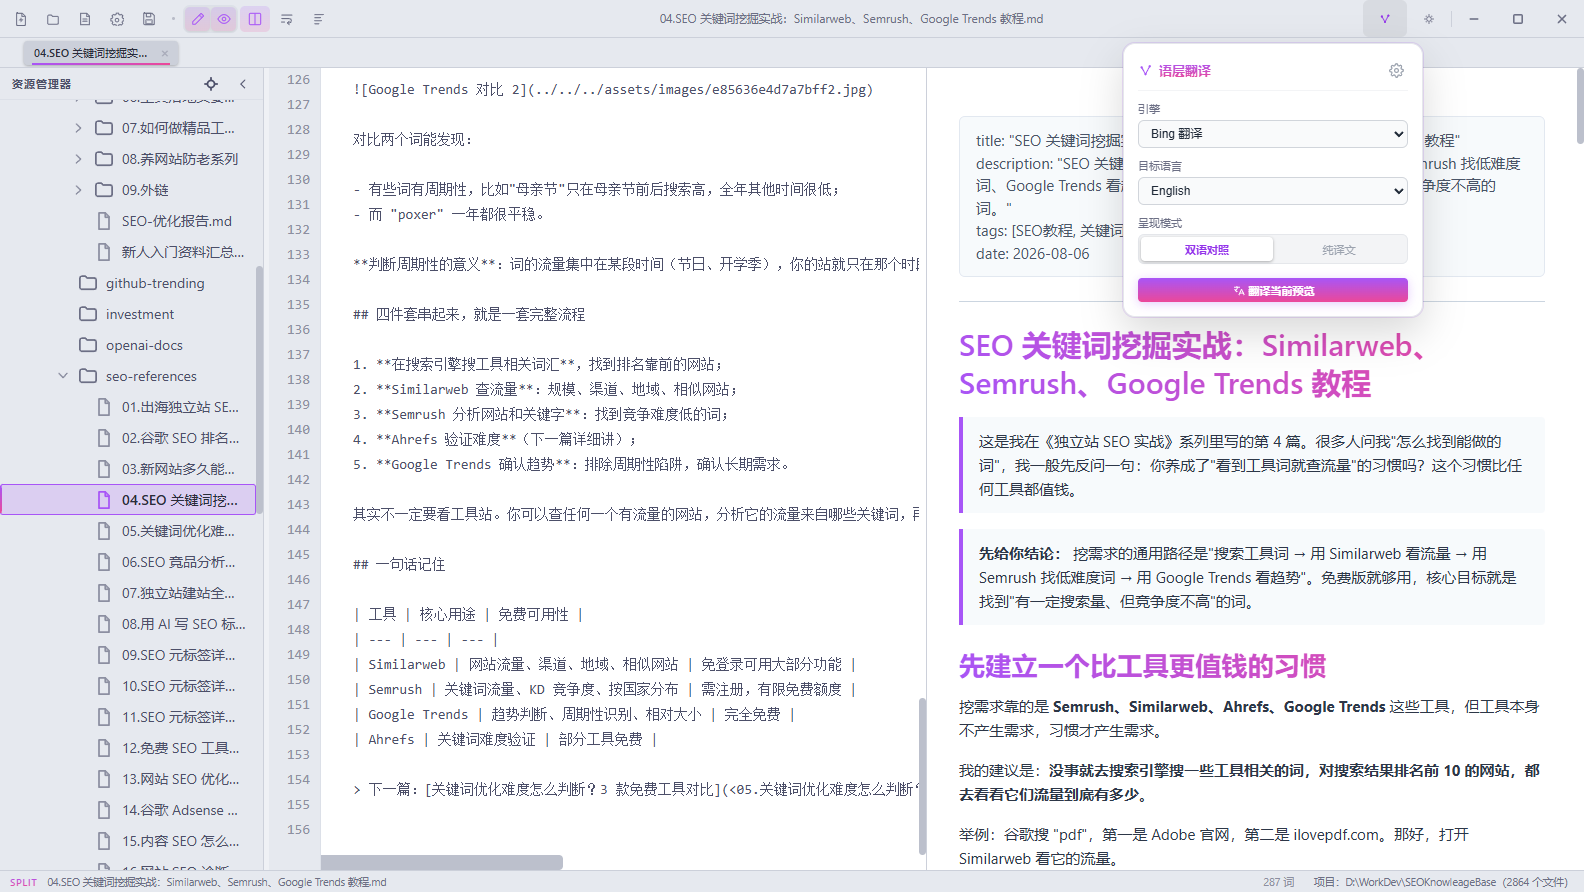Toggle word wrap in the toolbar

287,19
